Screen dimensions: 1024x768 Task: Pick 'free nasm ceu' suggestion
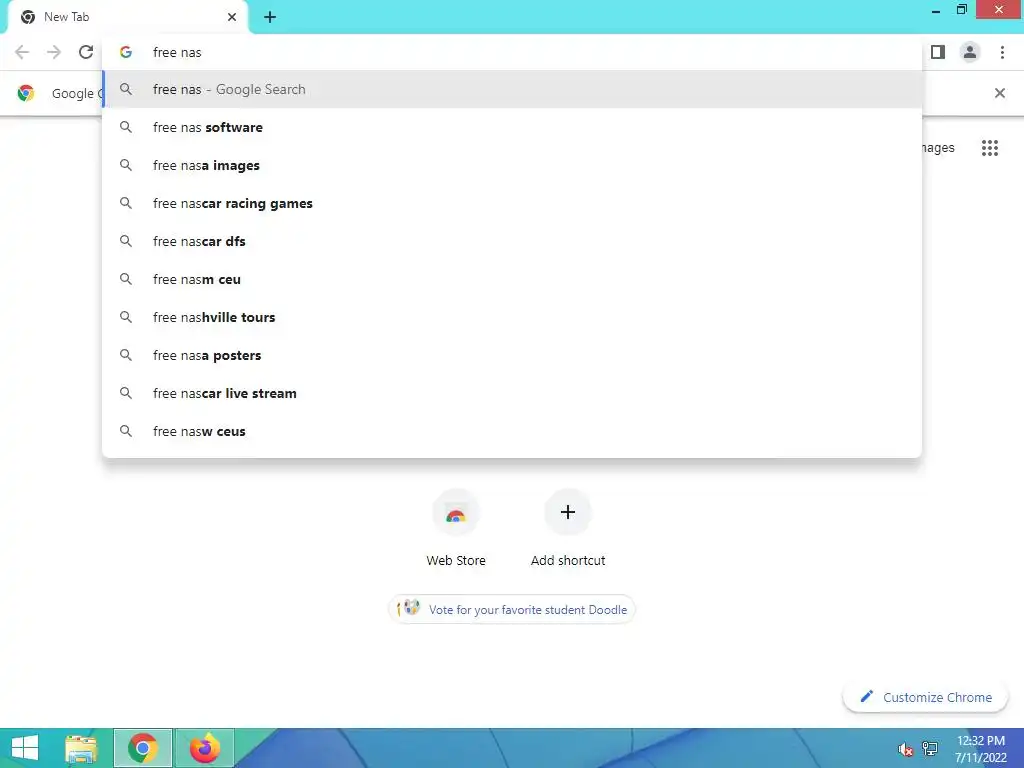coord(512,279)
